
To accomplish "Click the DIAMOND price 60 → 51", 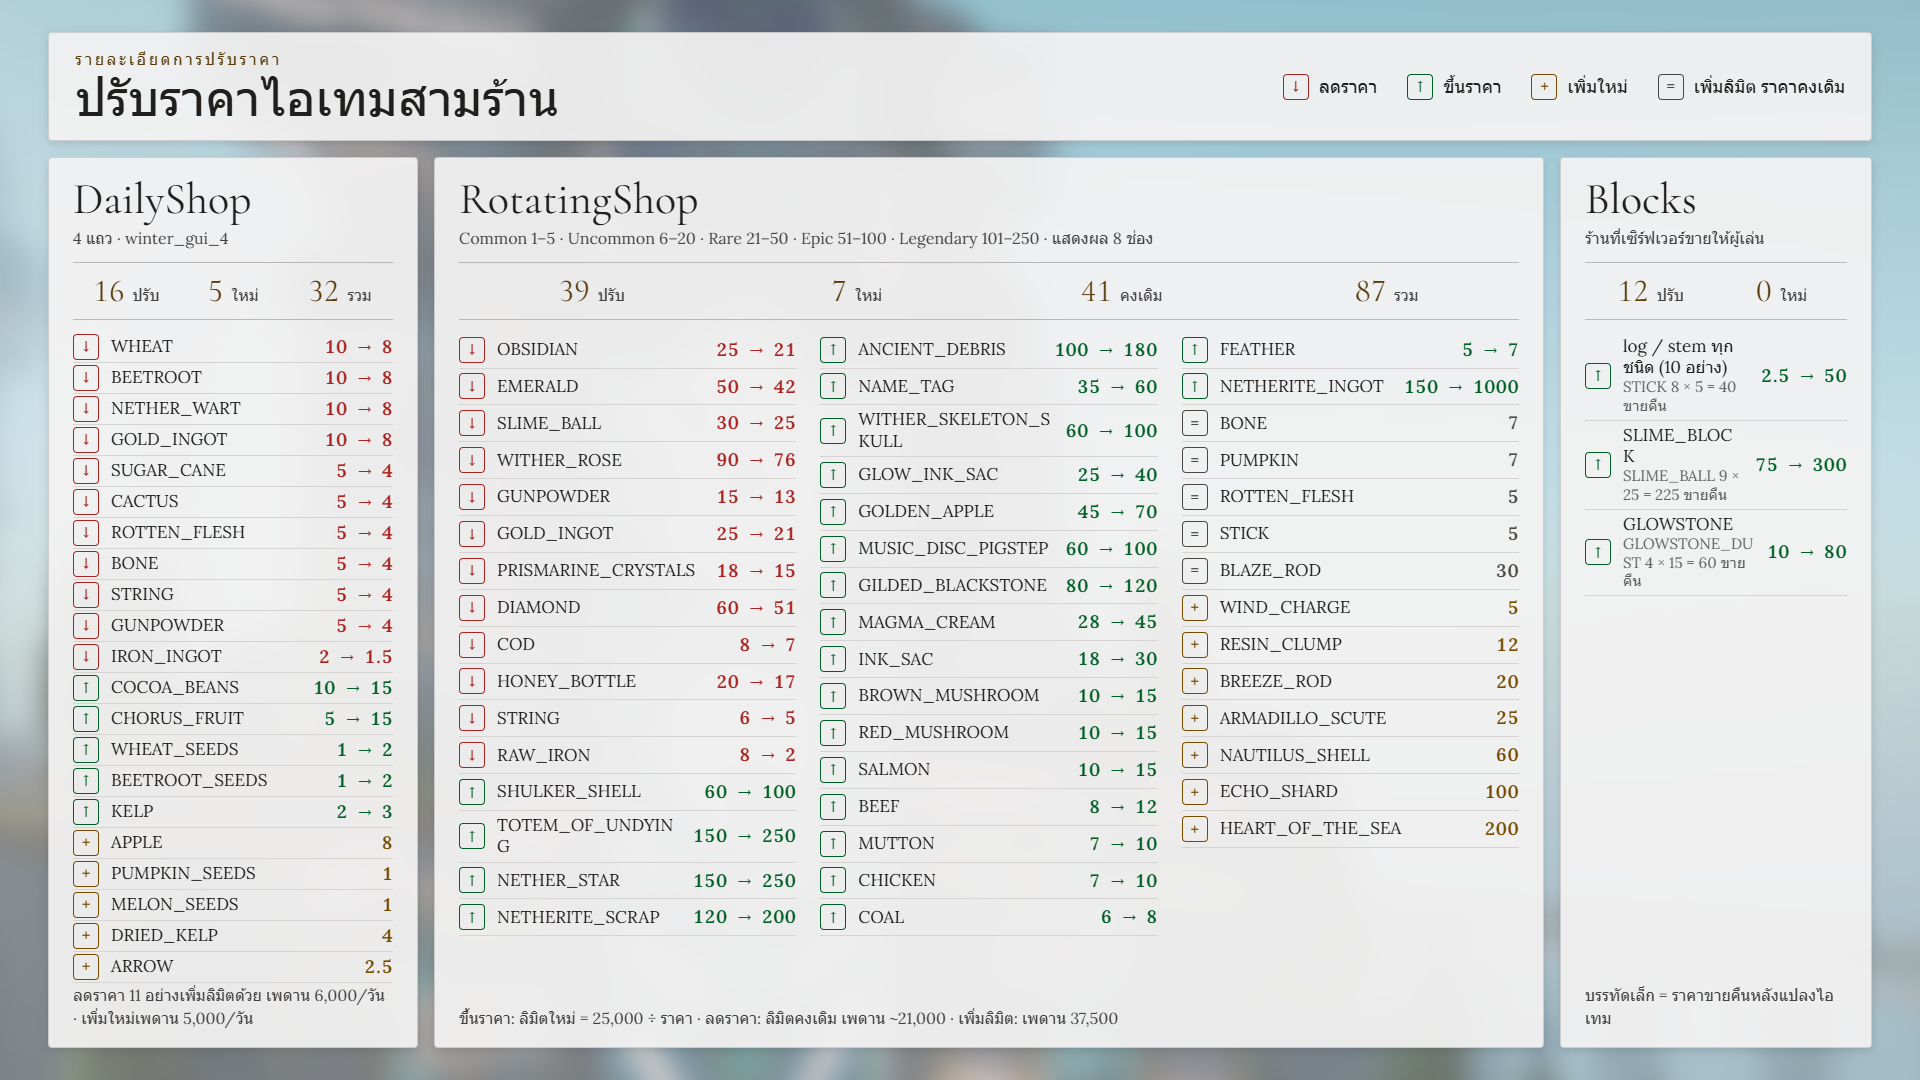I will coord(755,608).
